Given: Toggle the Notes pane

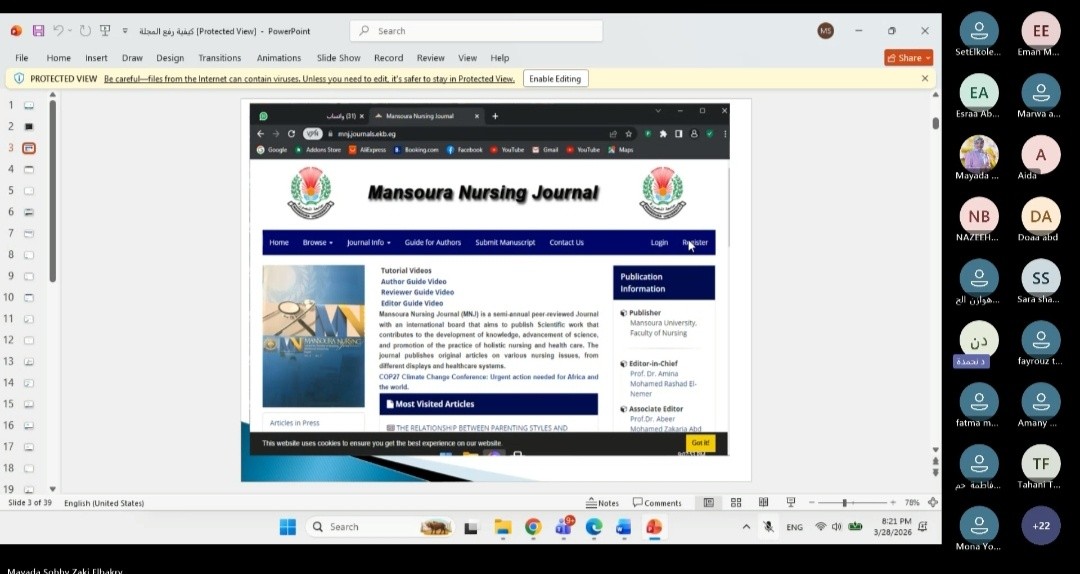Looking at the screenshot, I should point(603,503).
